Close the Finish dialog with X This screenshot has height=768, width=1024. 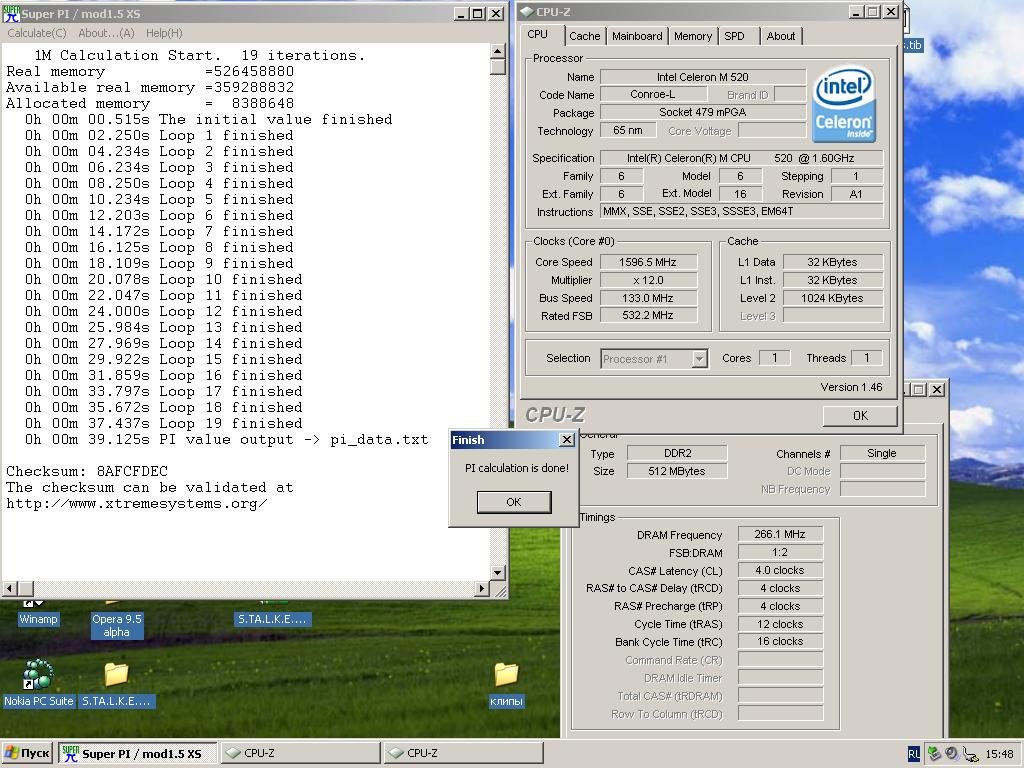pyautogui.click(x=567, y=440)
